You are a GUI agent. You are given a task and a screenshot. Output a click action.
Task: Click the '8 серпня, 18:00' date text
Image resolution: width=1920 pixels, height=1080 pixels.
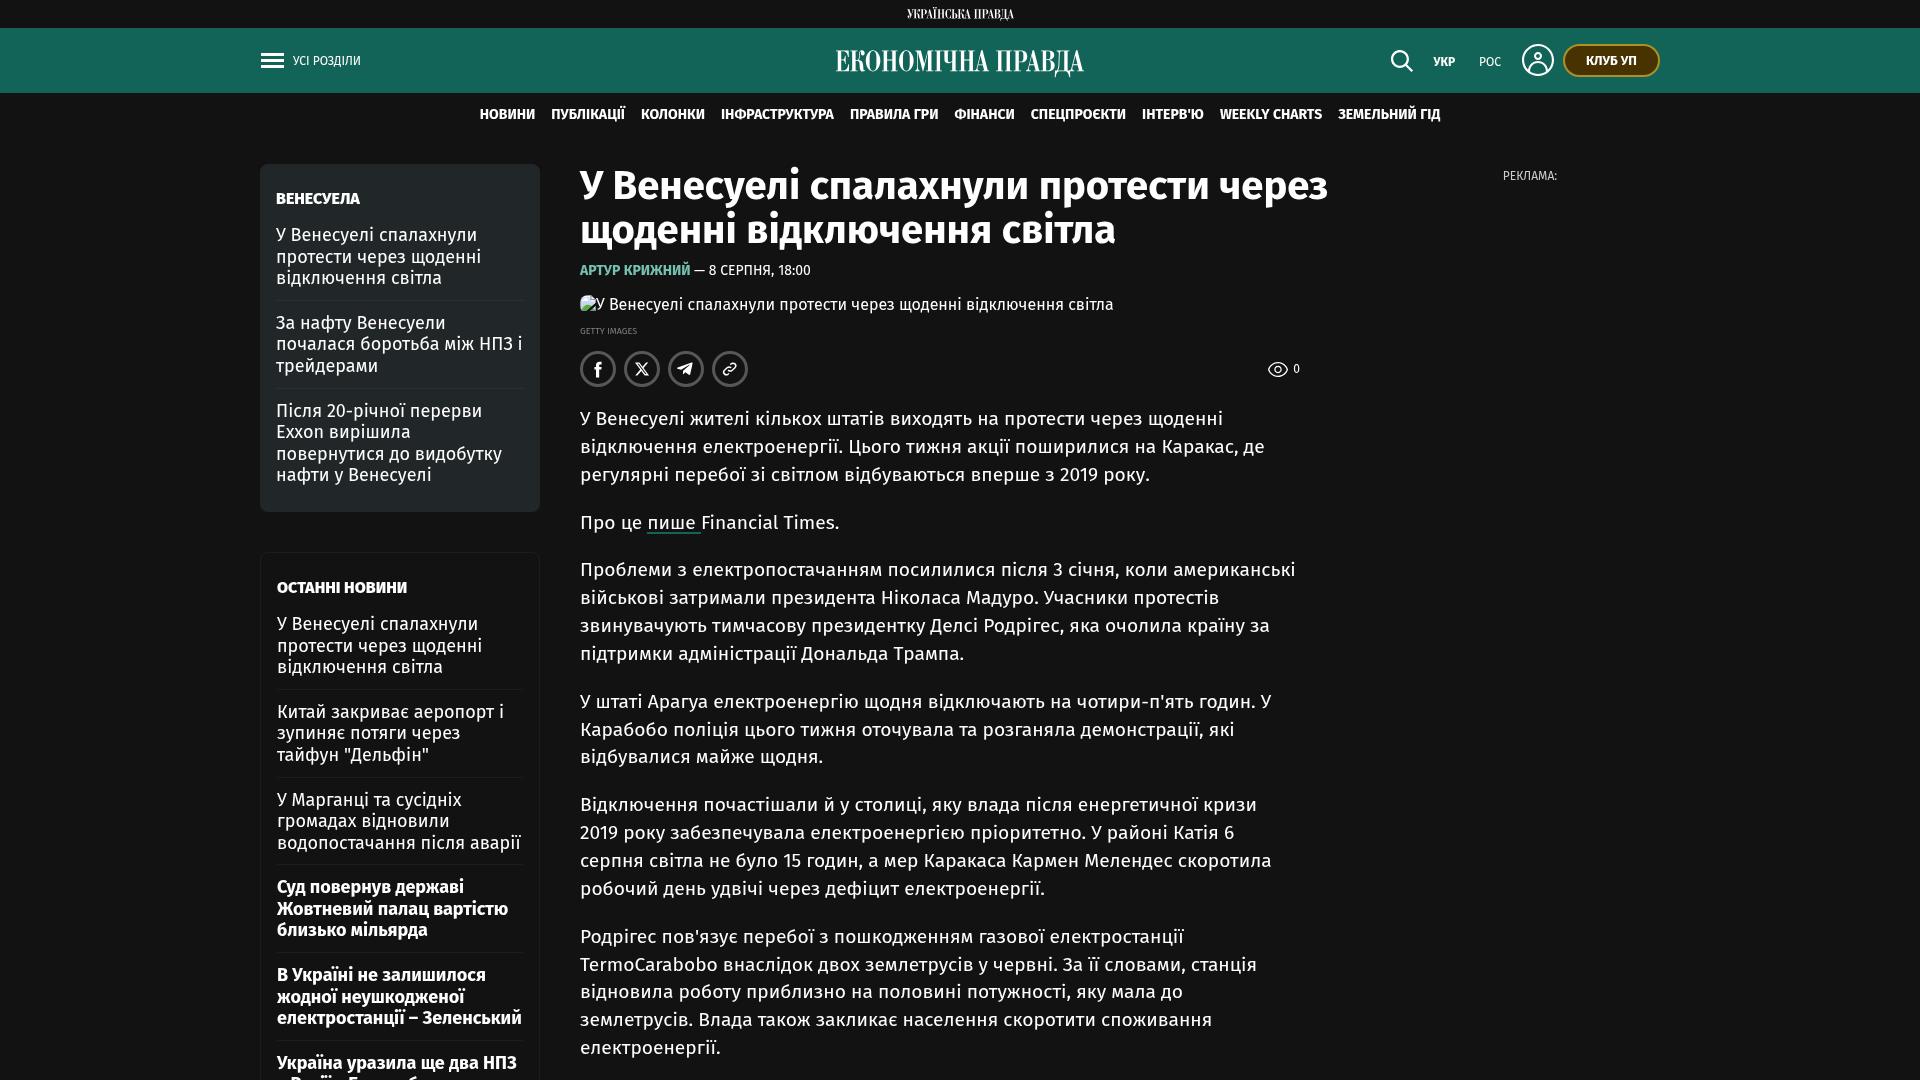(760, 271)
